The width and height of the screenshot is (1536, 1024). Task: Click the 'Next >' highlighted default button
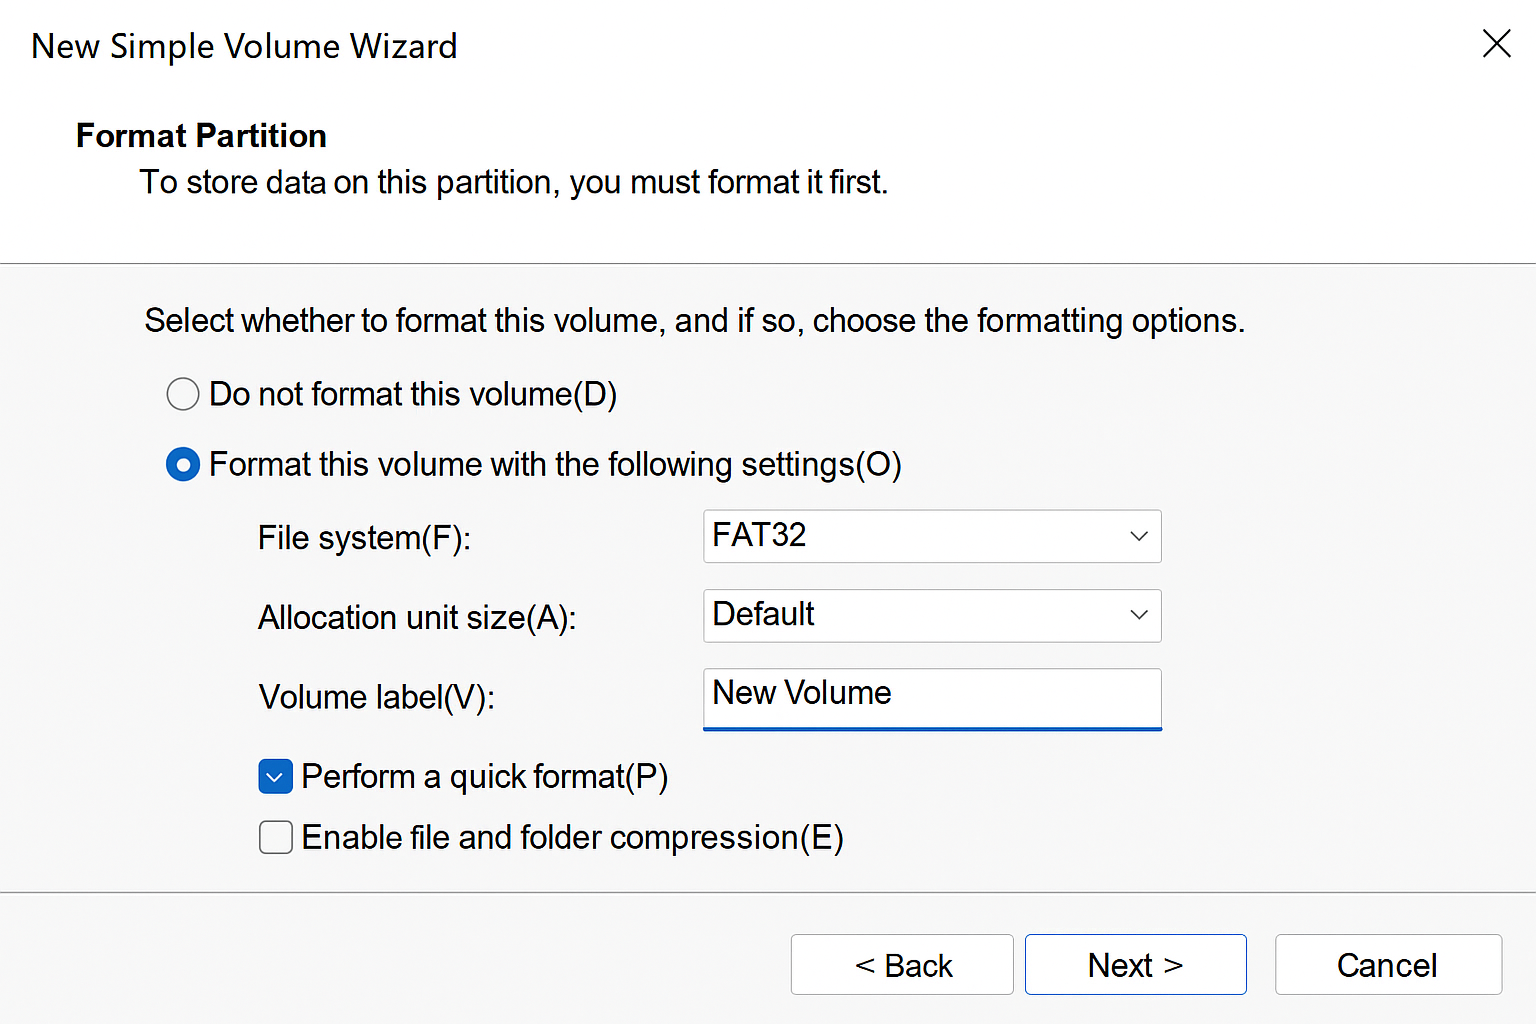(1135, 964)
